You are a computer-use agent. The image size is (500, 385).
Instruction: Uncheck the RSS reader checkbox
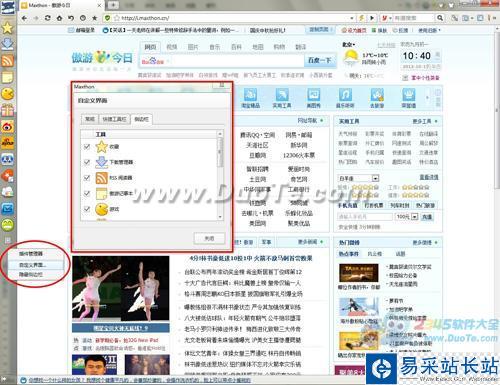click(87, 178)
